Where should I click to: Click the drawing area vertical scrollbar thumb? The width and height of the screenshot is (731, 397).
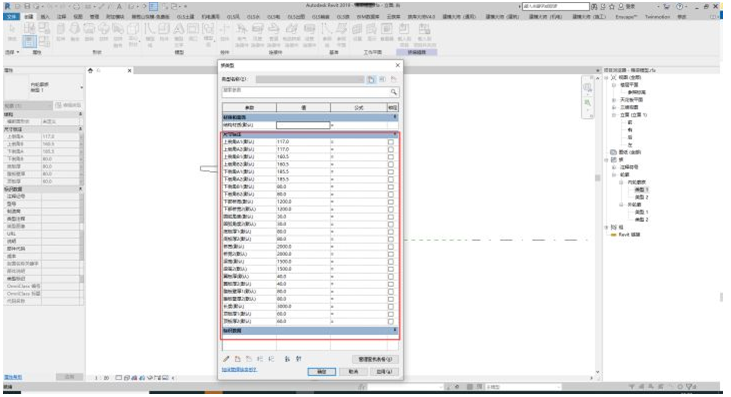coord(598,178)
